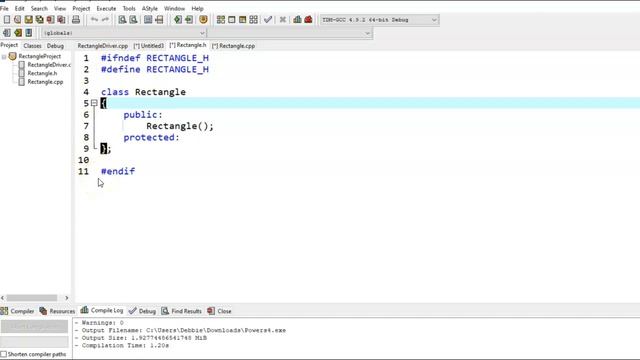
Task: Click the second green arrow page icon
Action: pyautogui.click(x=189, y=20)
